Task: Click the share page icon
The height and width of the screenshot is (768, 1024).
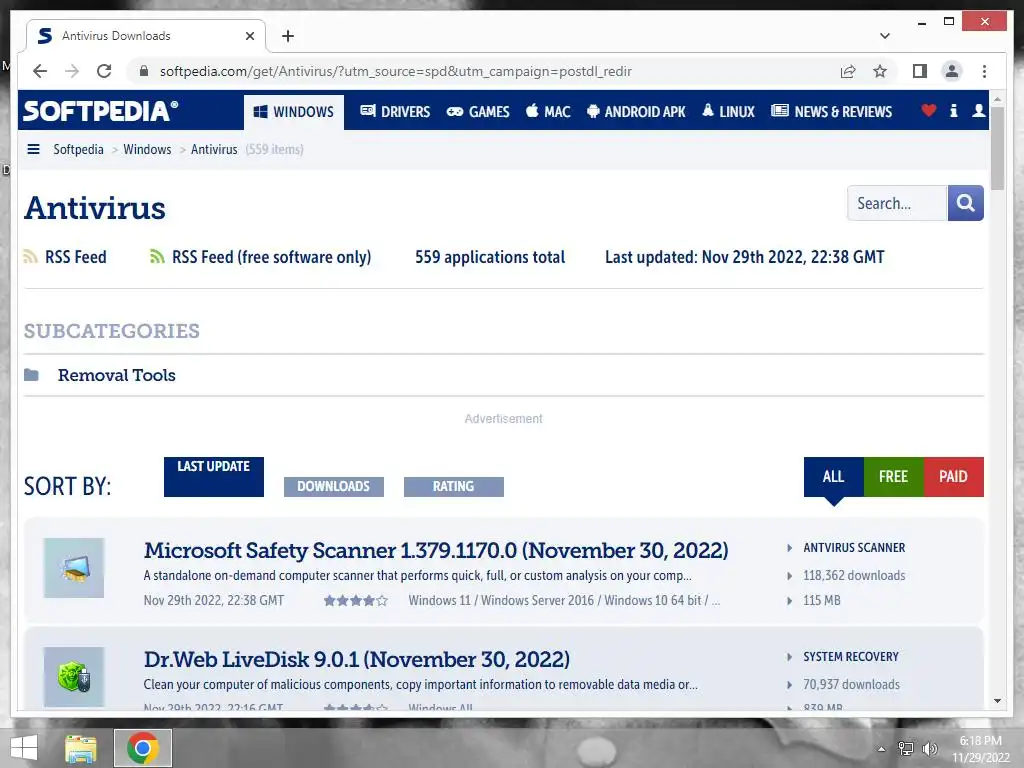Action: tap(848, 71)
